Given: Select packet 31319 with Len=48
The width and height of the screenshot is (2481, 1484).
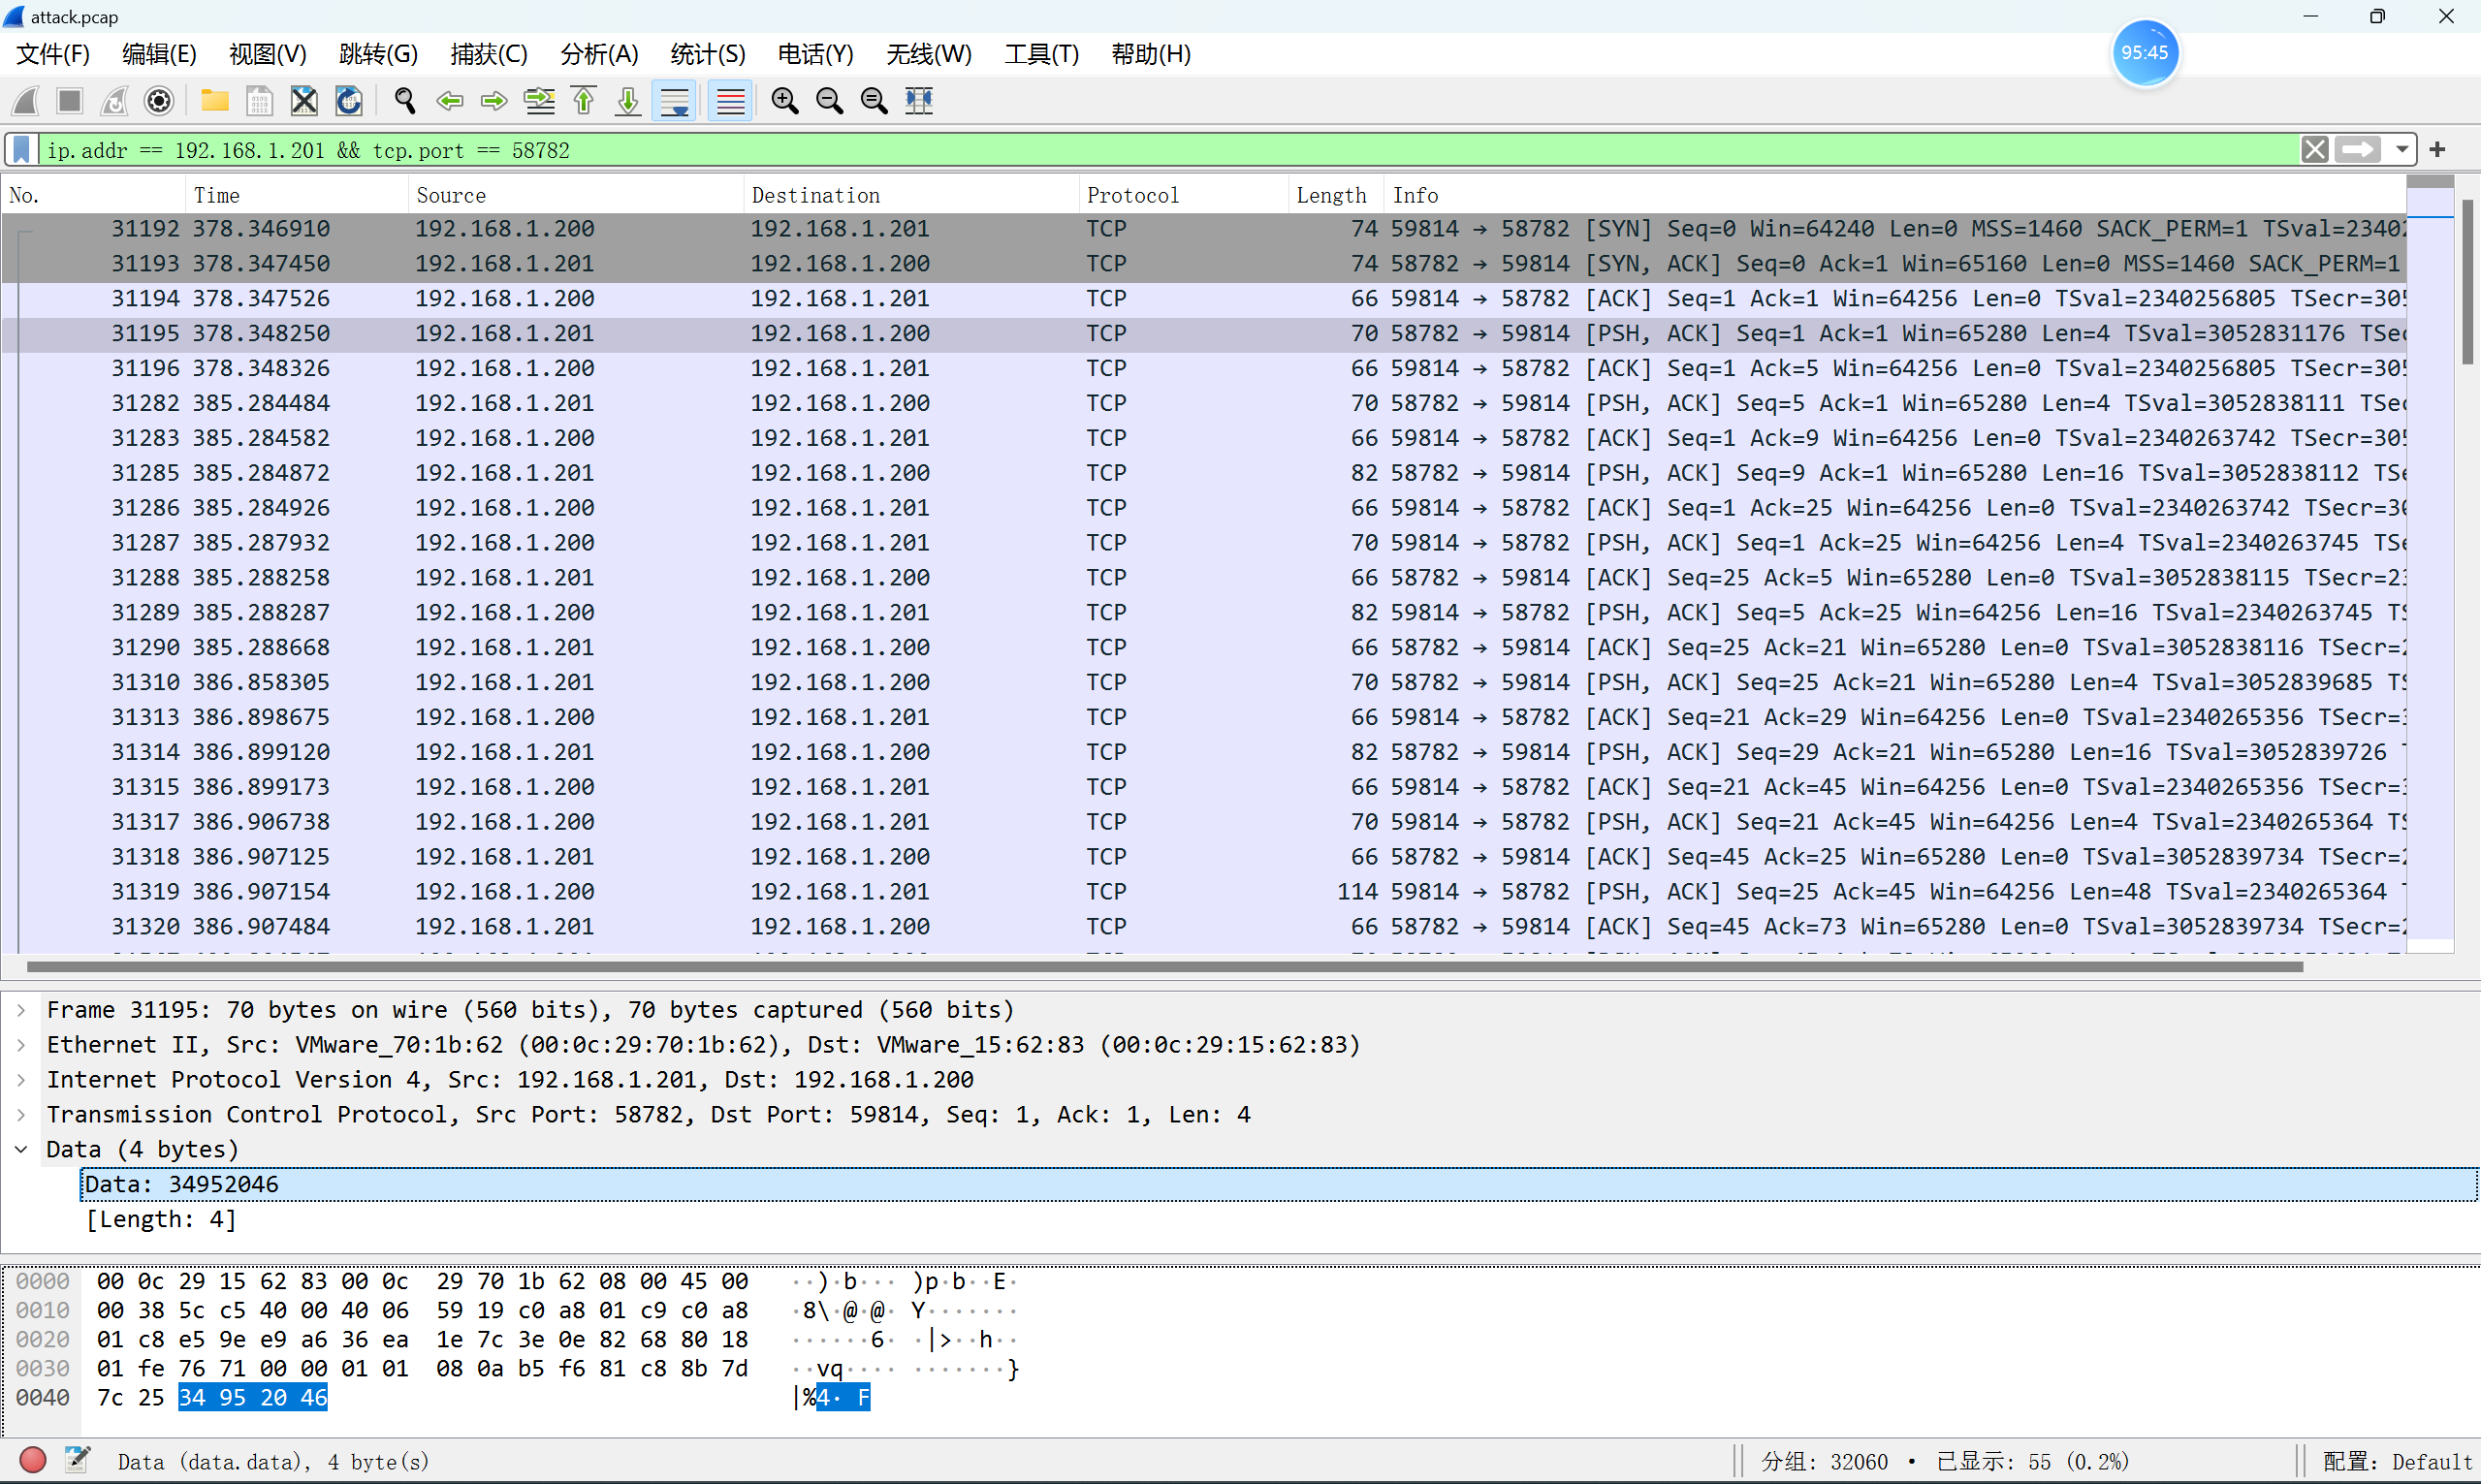Looking at the screenshot, I should 1203,892.
